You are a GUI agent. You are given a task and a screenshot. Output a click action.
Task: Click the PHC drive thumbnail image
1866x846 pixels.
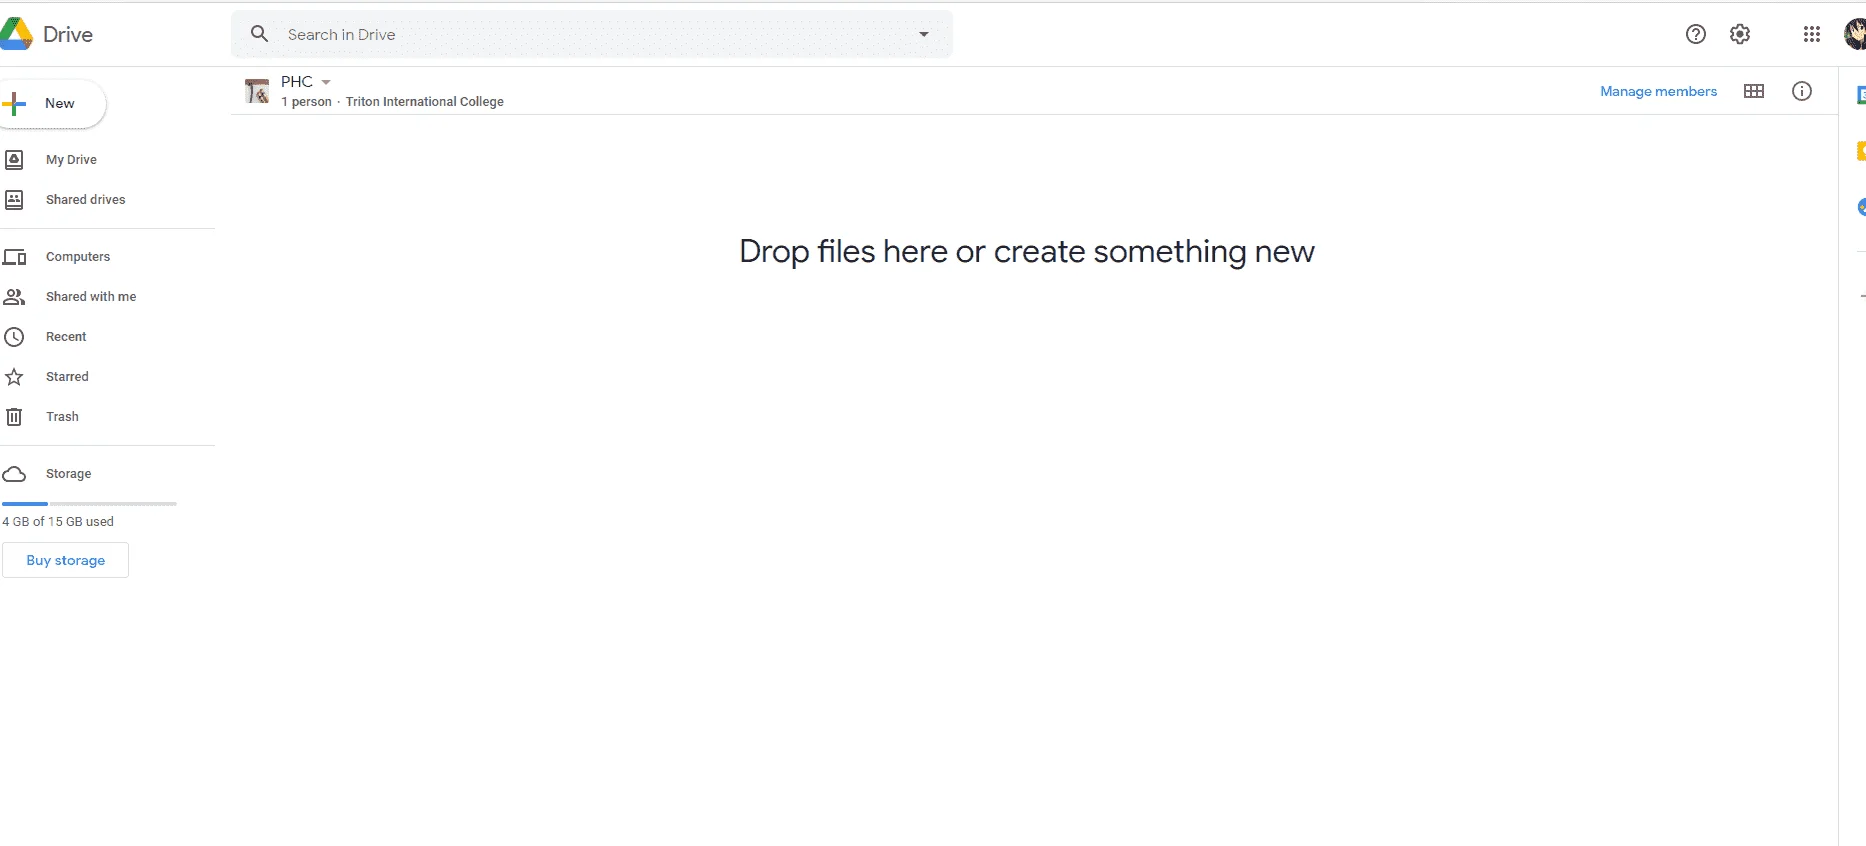(257, 91)
